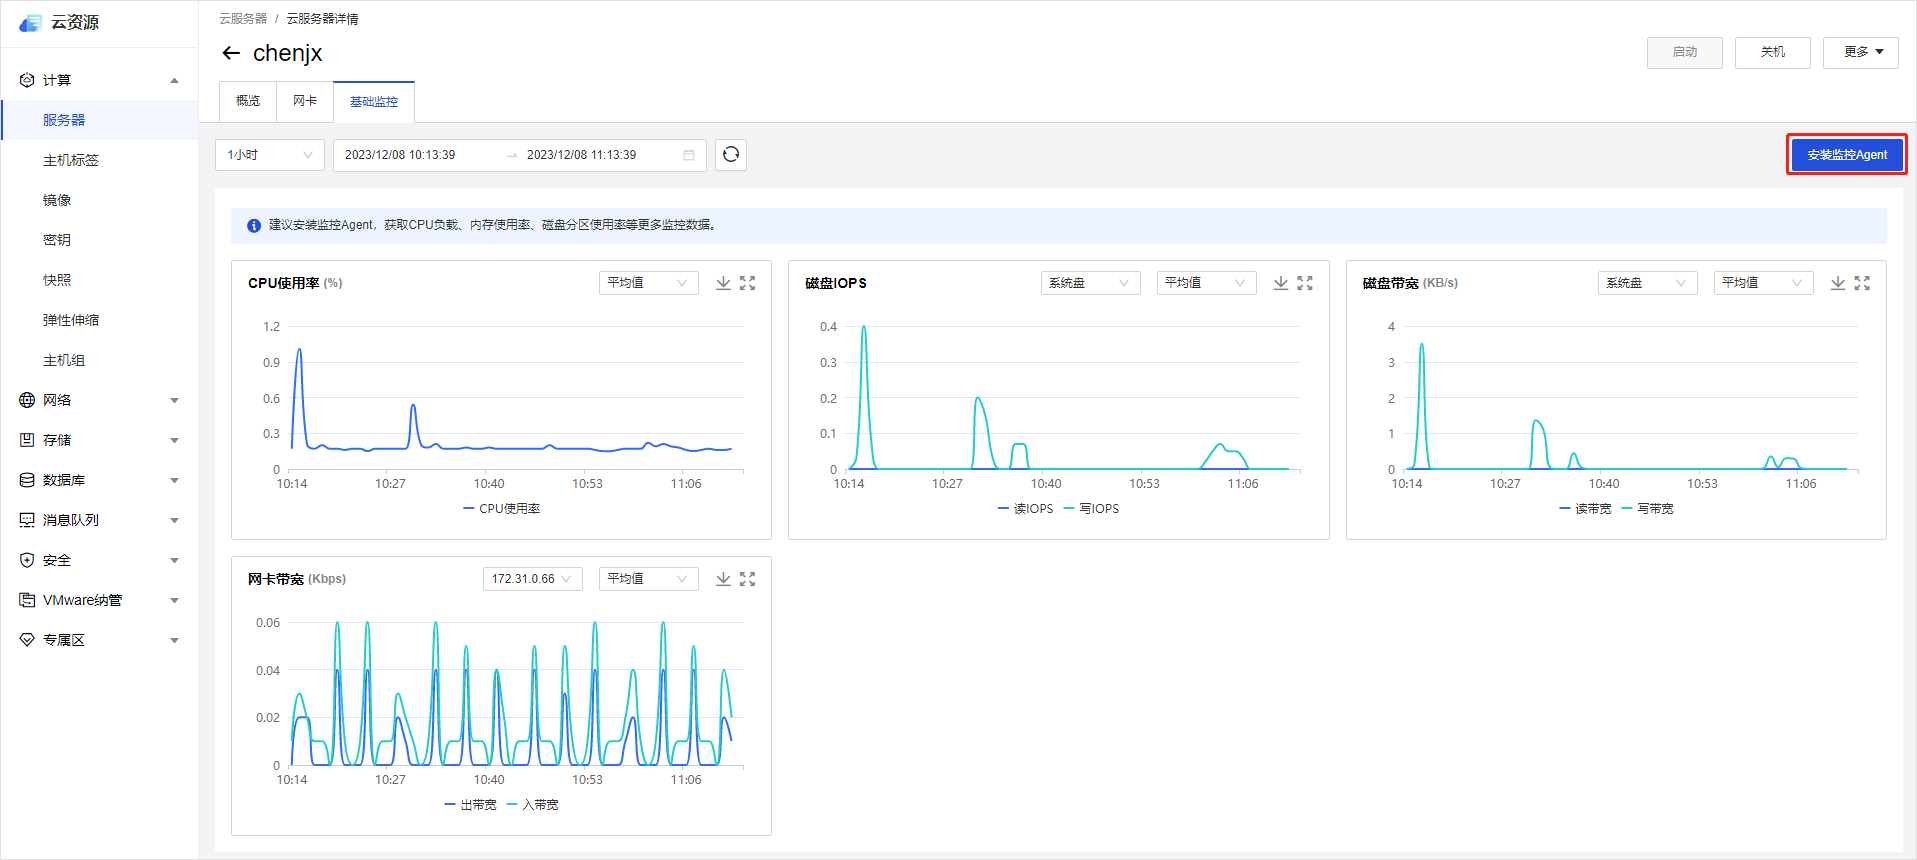1917x860 pixels.
Task: Open the 平均值 dropdown in 磁盘IOPS chart
Action: point(1206,283)
